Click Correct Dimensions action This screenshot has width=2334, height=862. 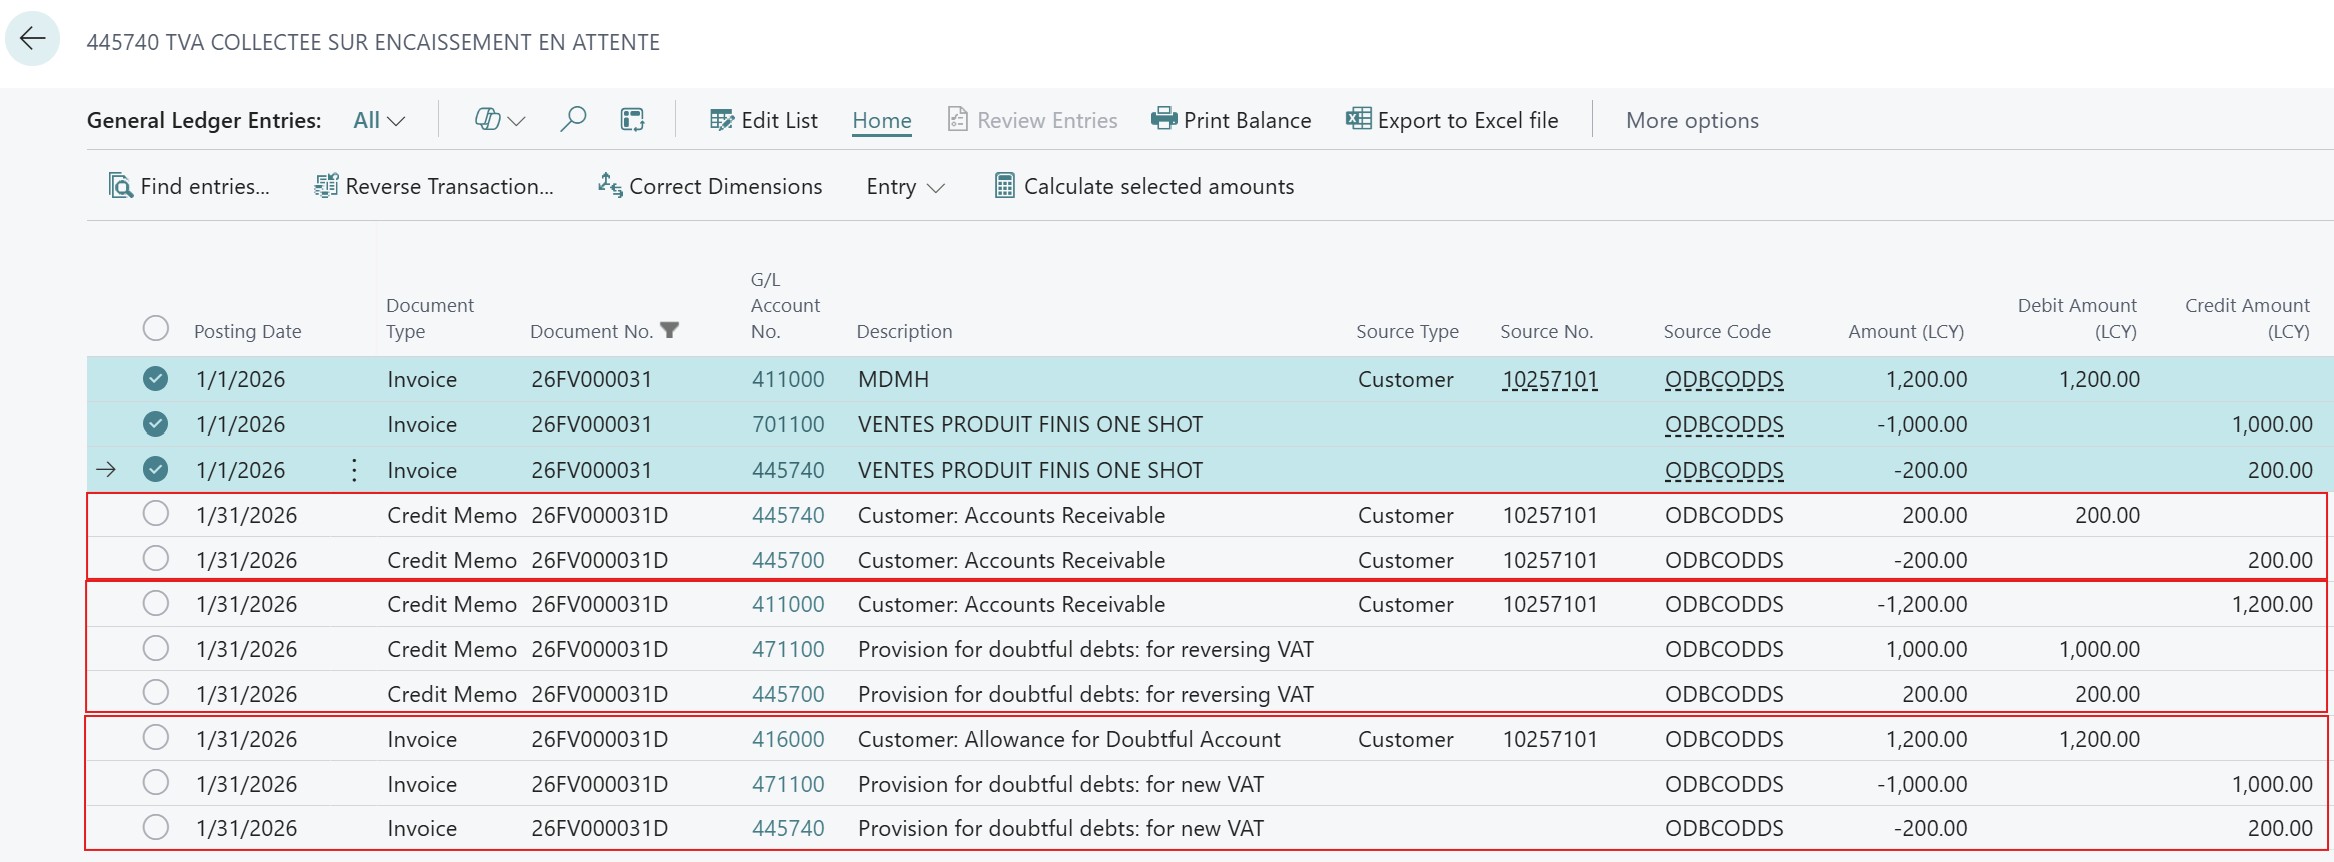[710, 186]
